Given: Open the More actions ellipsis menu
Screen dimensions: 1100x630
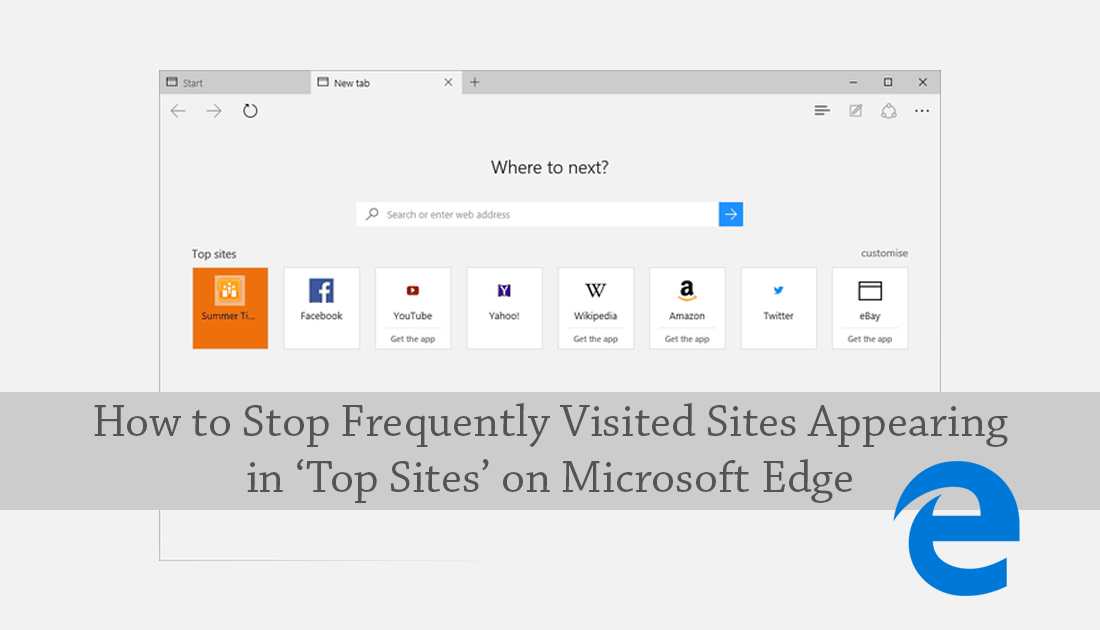Looking at the screenshot, I should [922, 111].
